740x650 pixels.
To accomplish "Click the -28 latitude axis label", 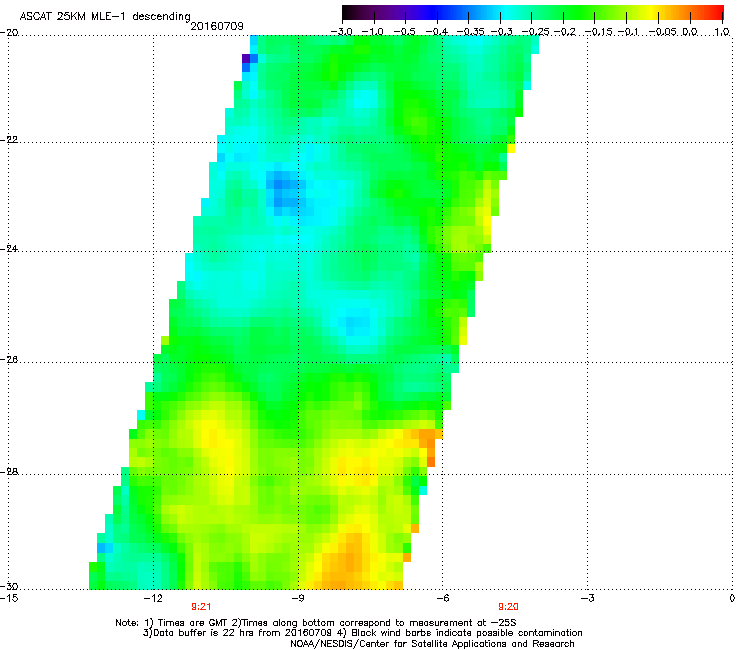I will pos(9,472).
